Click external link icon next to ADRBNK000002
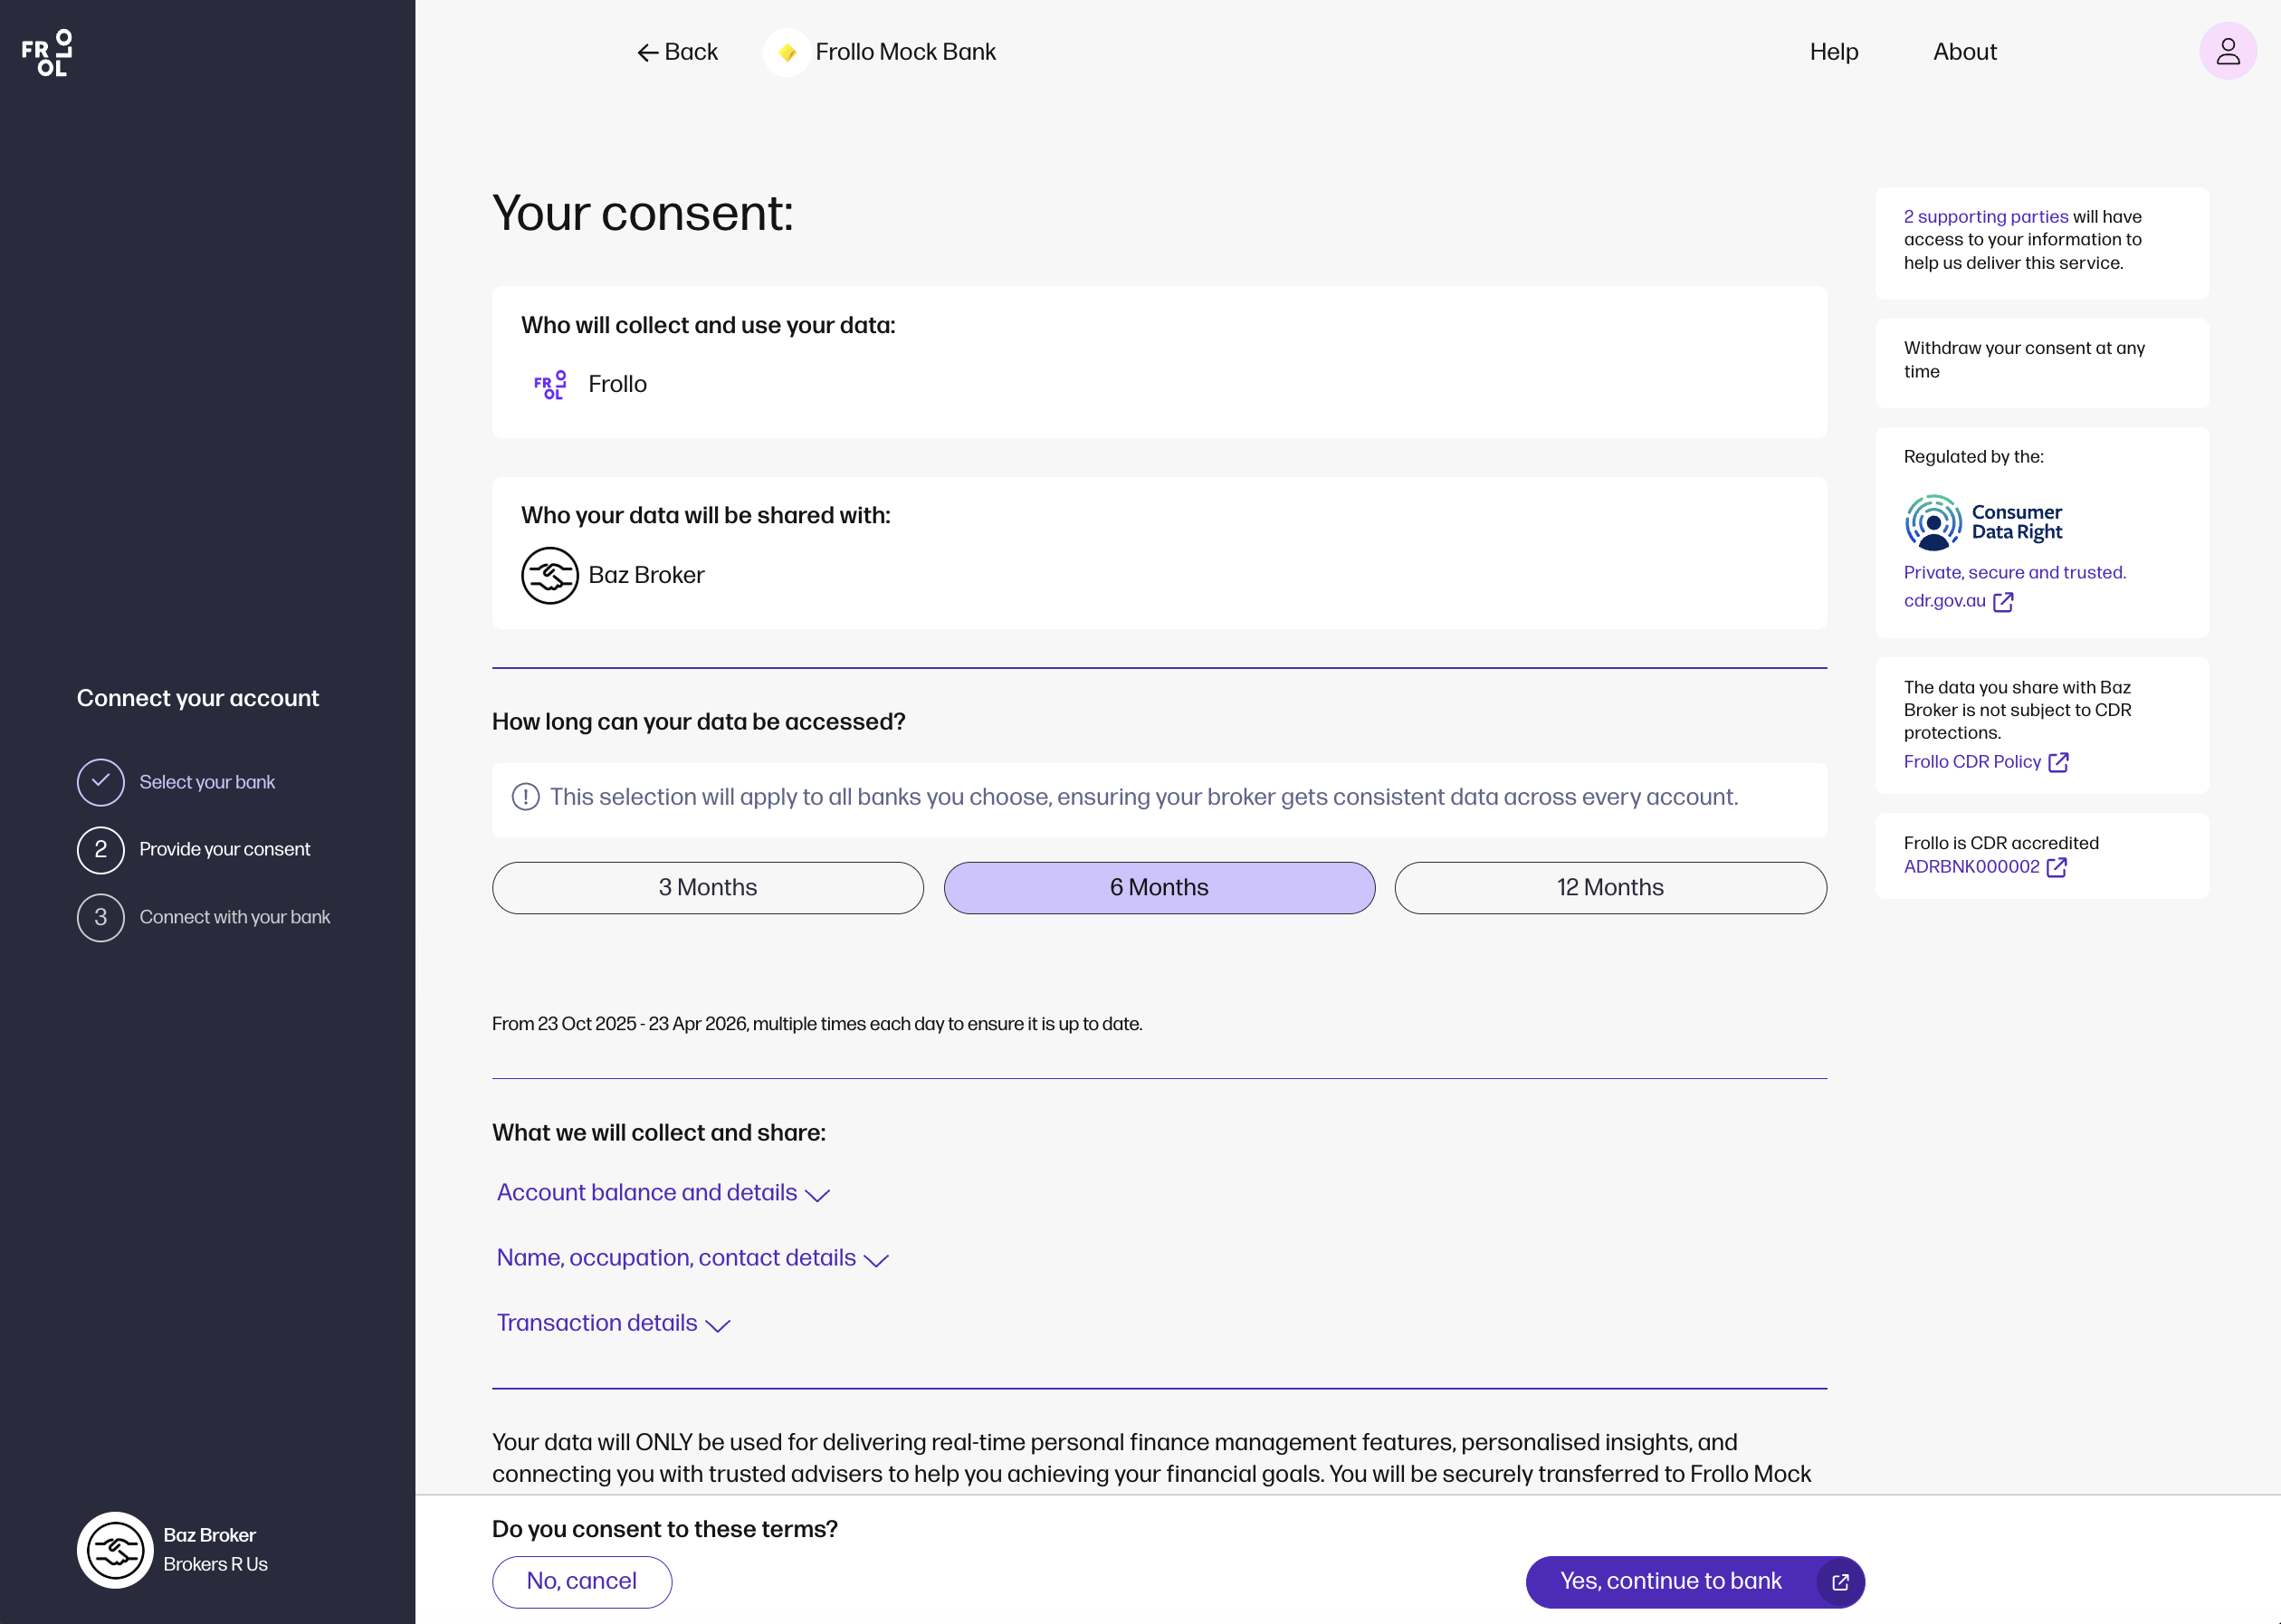Image resolution: width=2281 pixels, height=1624 pixels. click(2056, 868)
